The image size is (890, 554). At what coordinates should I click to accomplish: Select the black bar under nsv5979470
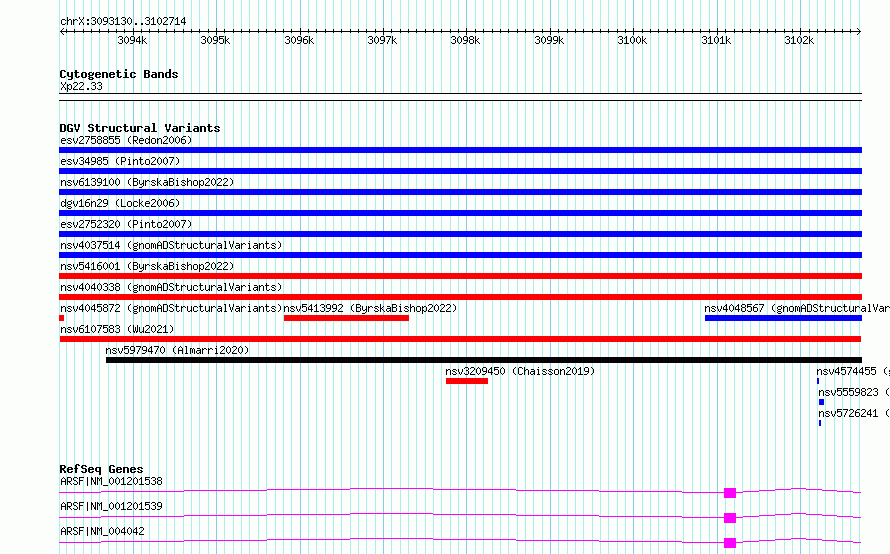click(x=484, y=360)
